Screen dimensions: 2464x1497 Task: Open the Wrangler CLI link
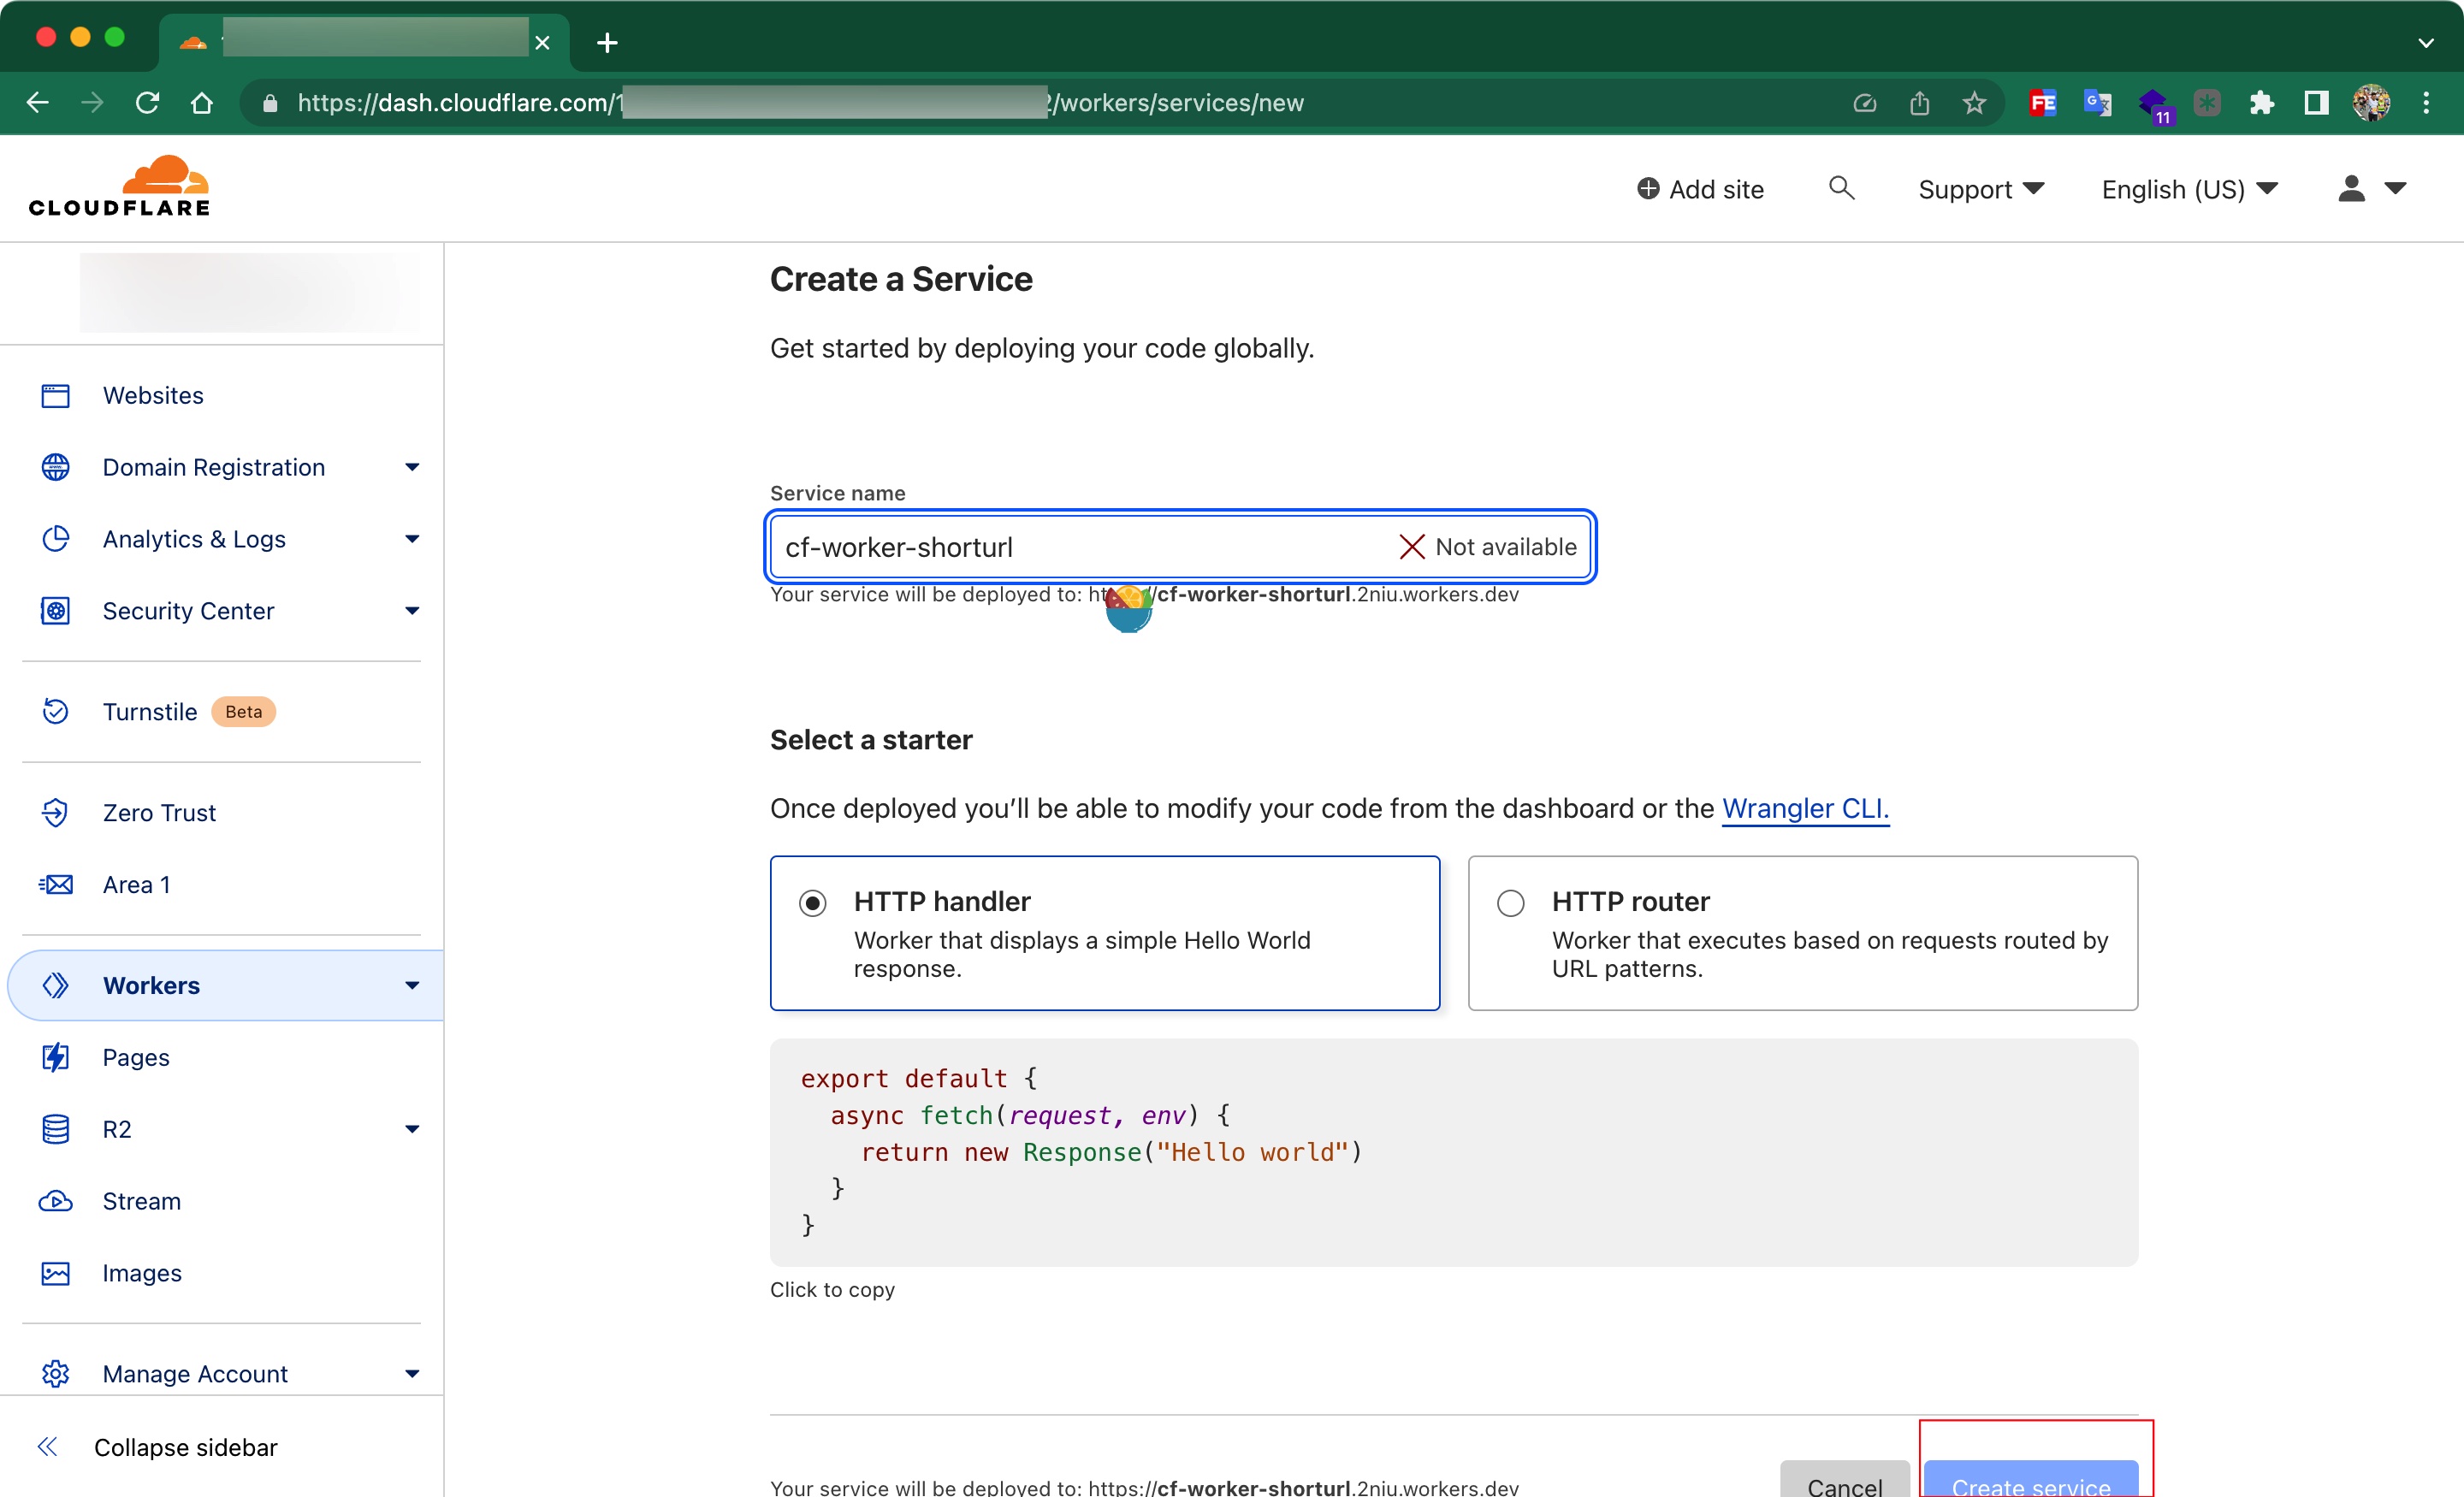coord(1804,808)
